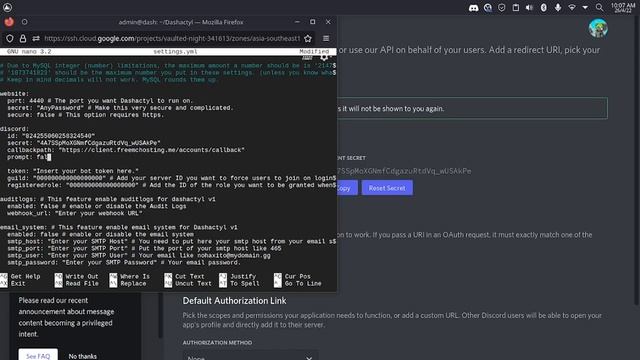Click the microphone tray icon
The image size is (640, 360).
pyautogui.click(x=558, y=7)
